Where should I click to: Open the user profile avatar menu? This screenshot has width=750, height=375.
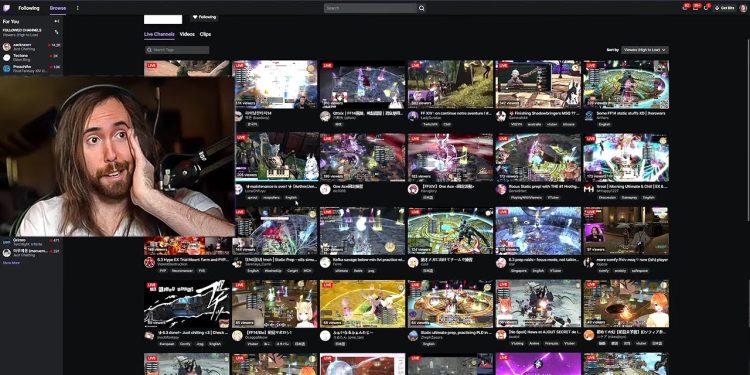(x=743, y=8)
